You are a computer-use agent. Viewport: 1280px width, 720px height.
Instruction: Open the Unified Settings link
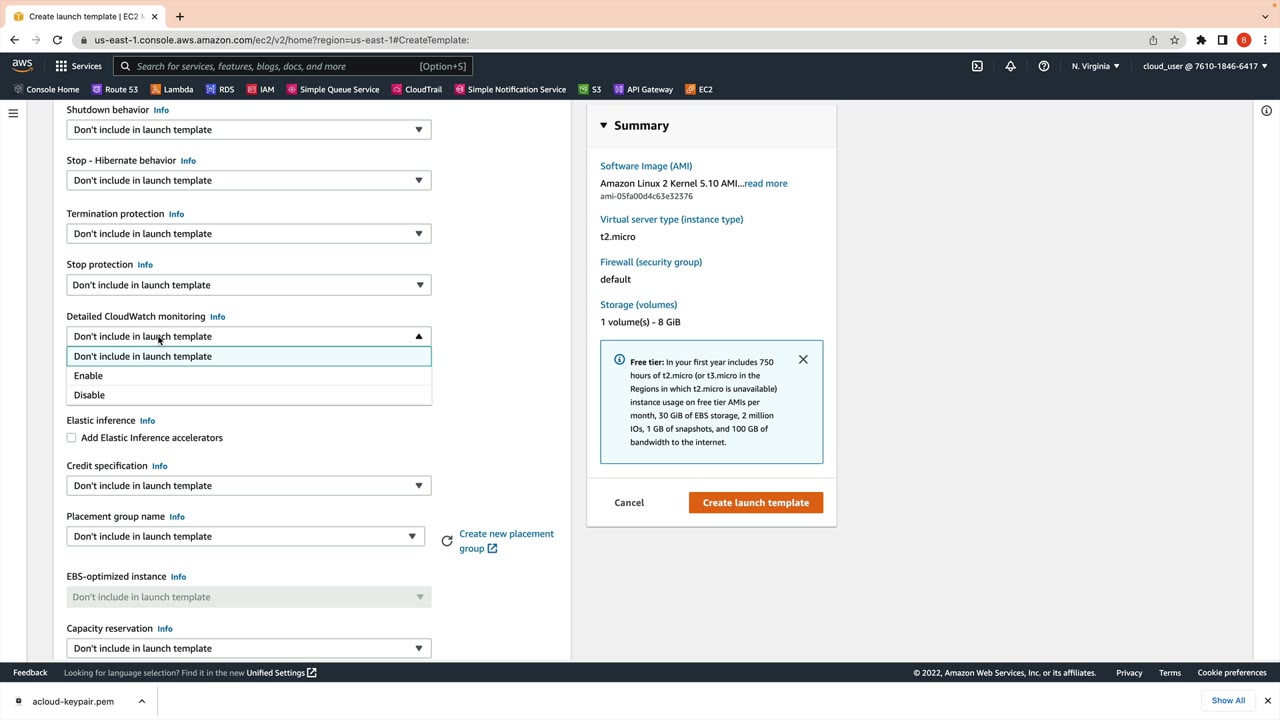pyautogui.click(x=281, y=673)
